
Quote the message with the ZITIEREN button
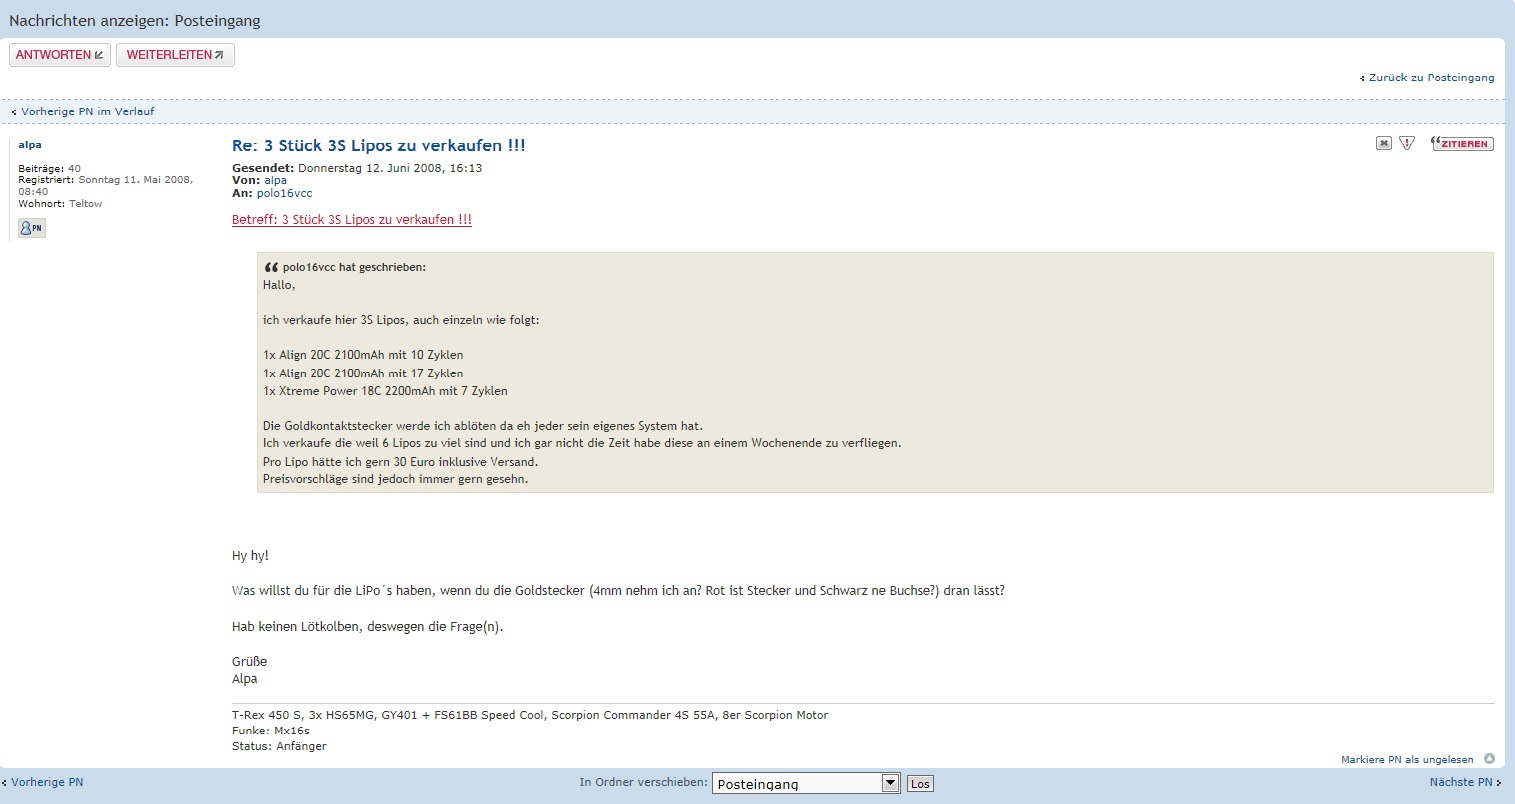(1462, 144)
